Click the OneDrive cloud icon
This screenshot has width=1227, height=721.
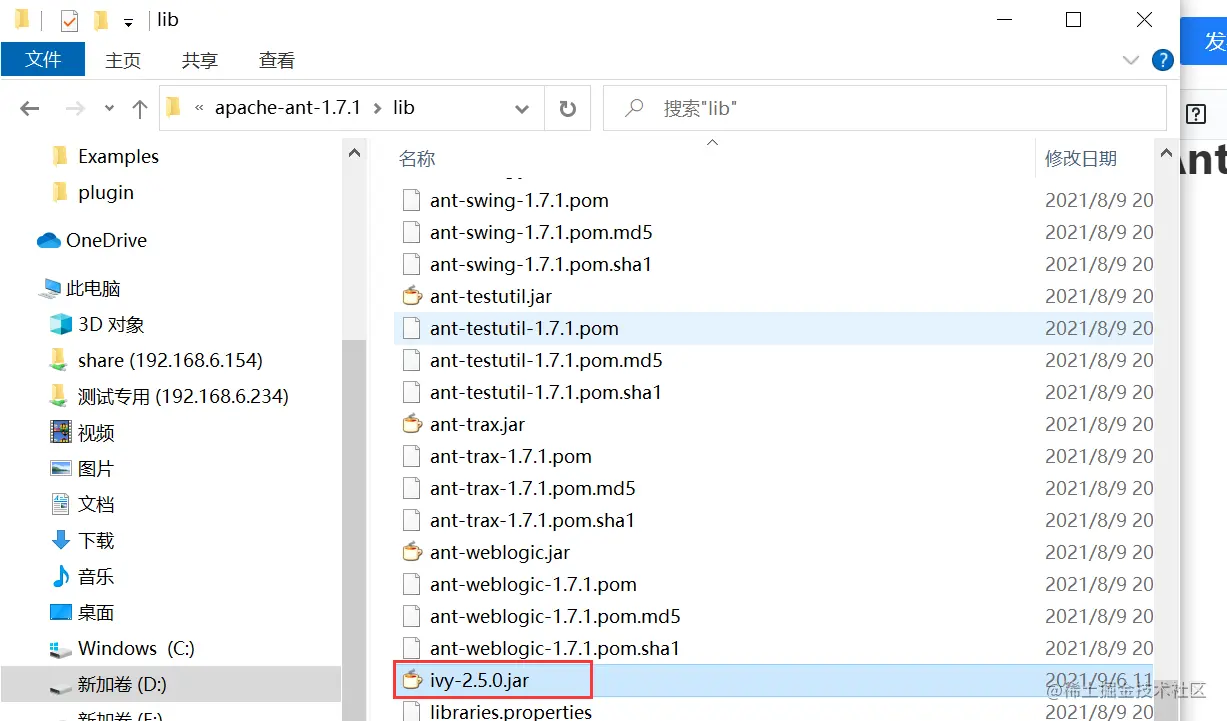coord(48,240)
